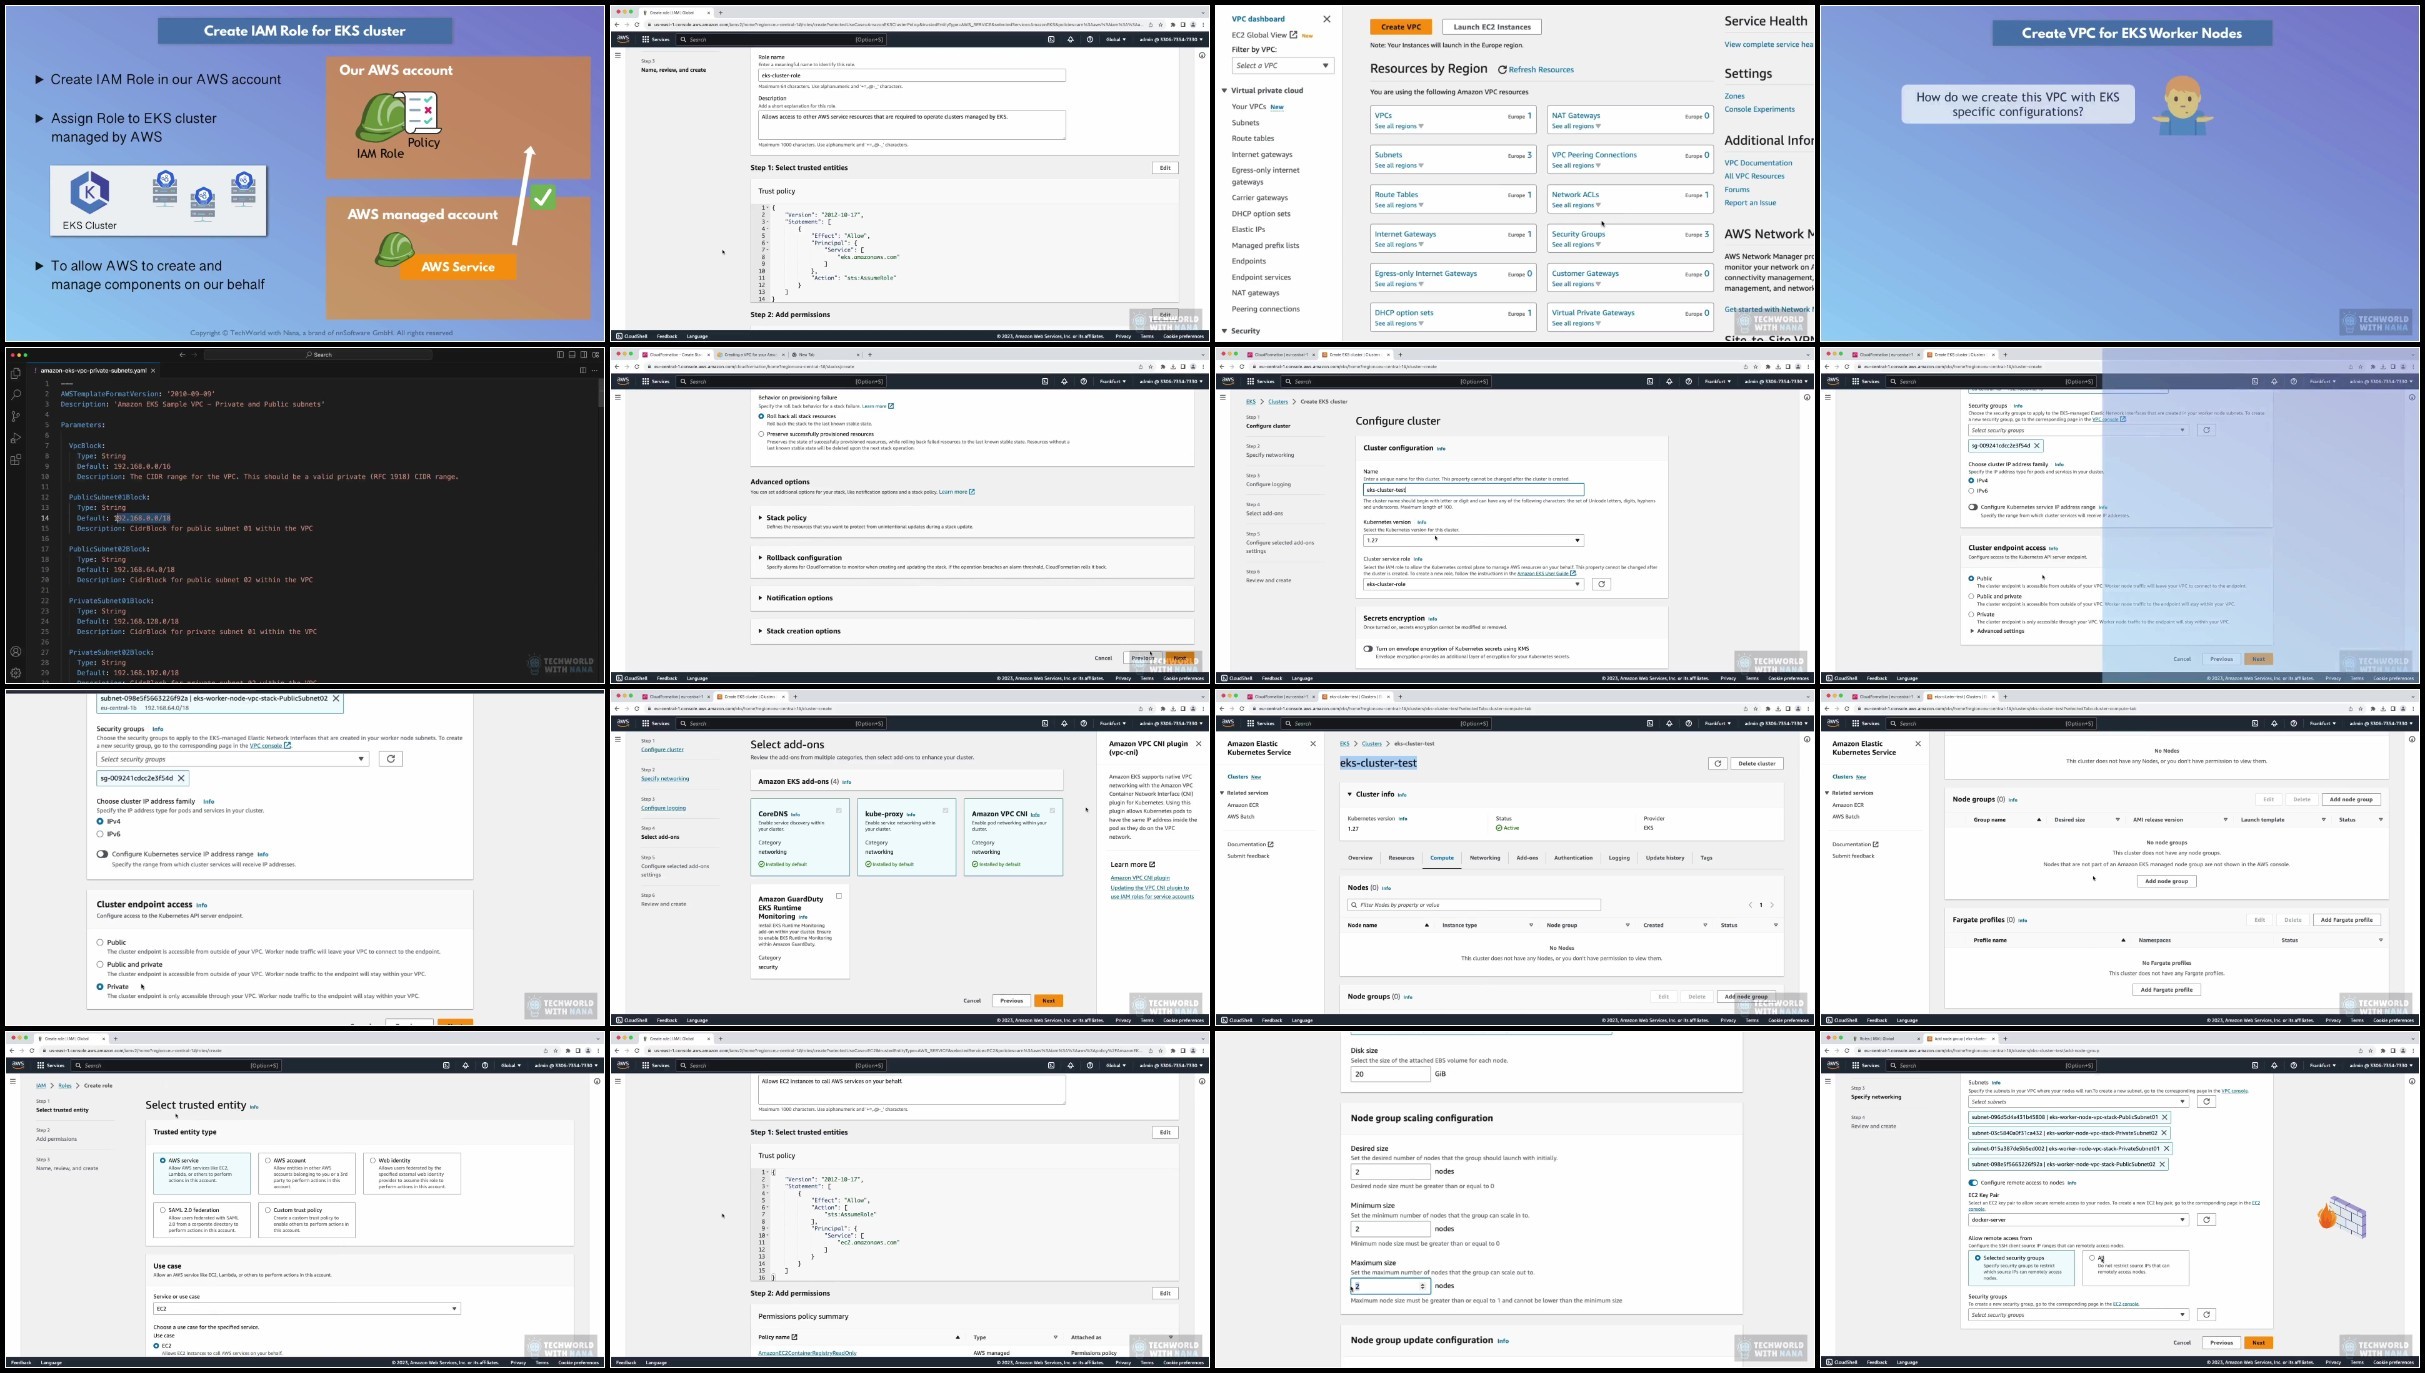Click the Filter Nodes by property search box
2425x1373 pixels.
tap(1473, 905)
